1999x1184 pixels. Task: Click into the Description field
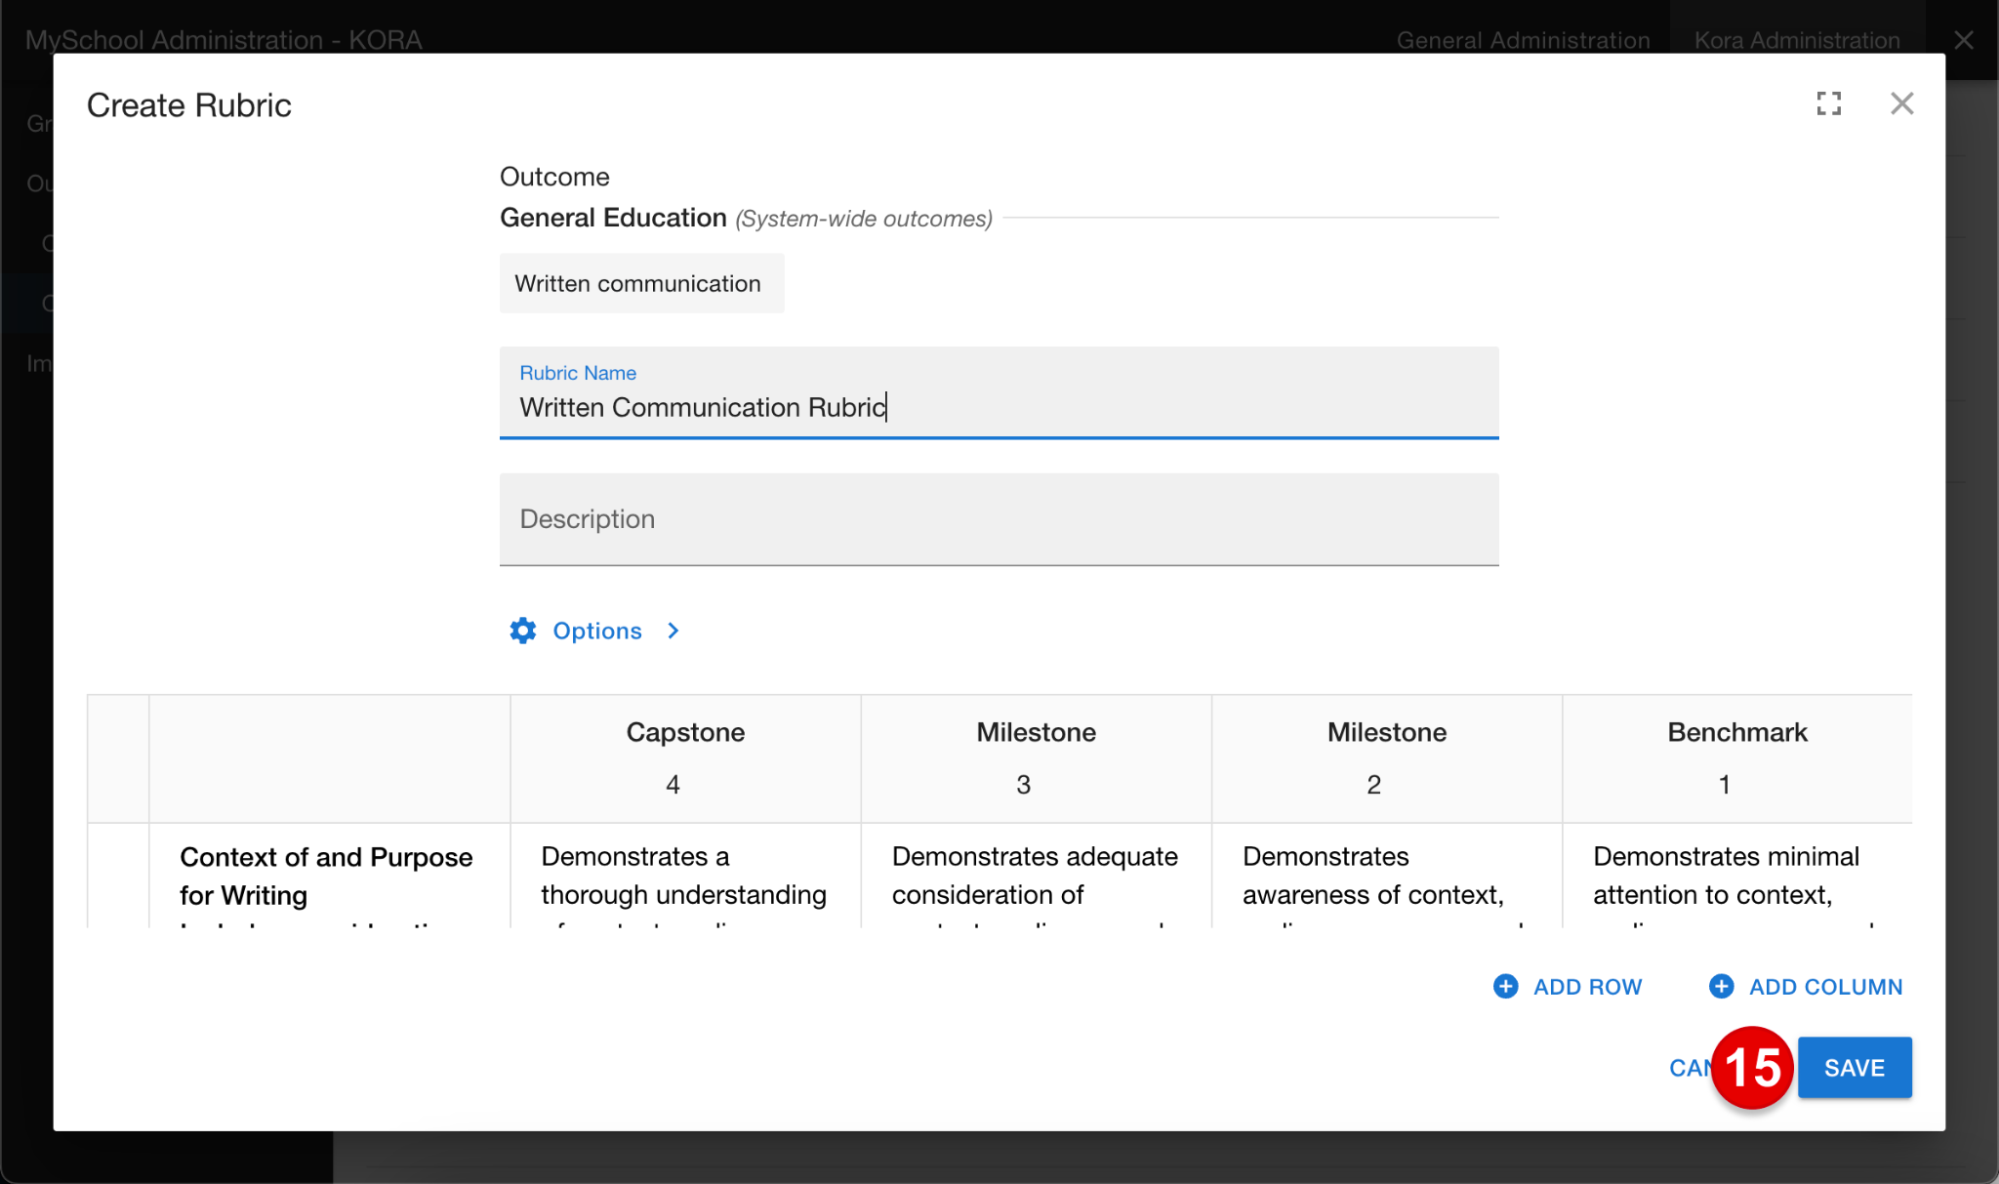[x=999, y=520]
